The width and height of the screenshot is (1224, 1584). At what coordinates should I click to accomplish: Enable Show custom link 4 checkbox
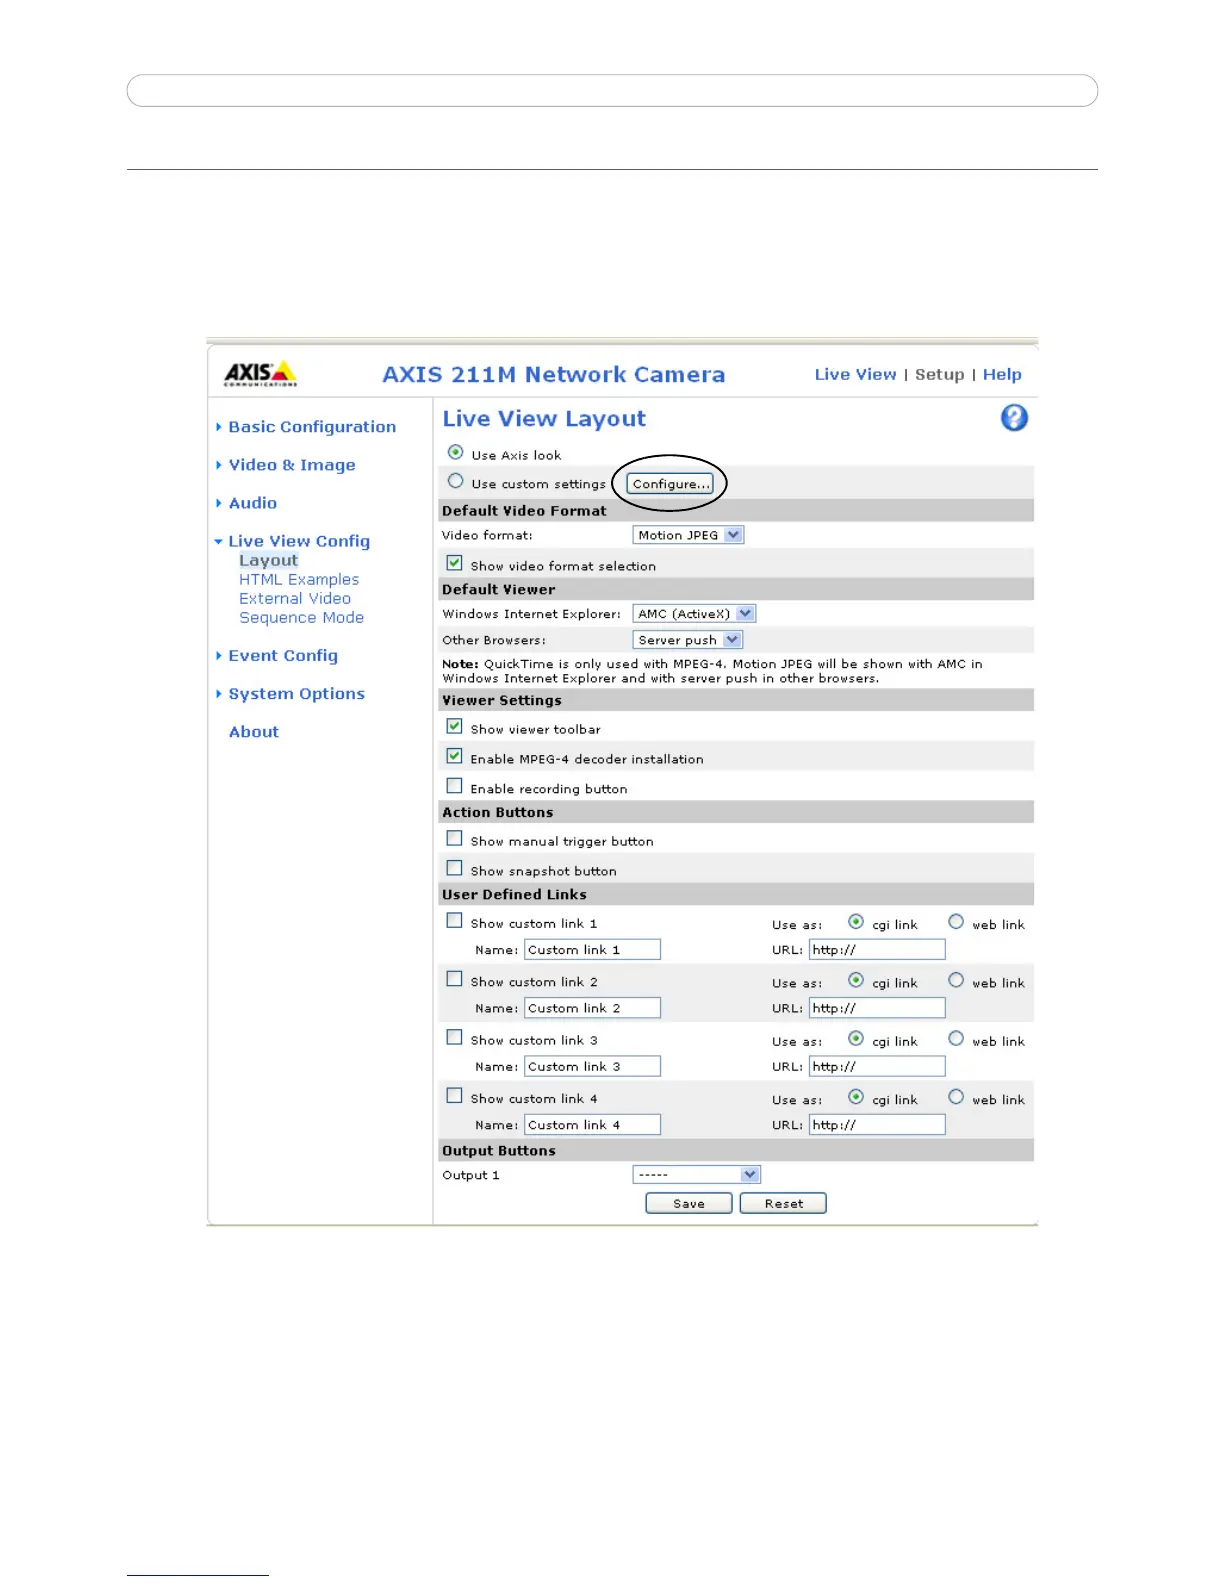click(455, 1096)
